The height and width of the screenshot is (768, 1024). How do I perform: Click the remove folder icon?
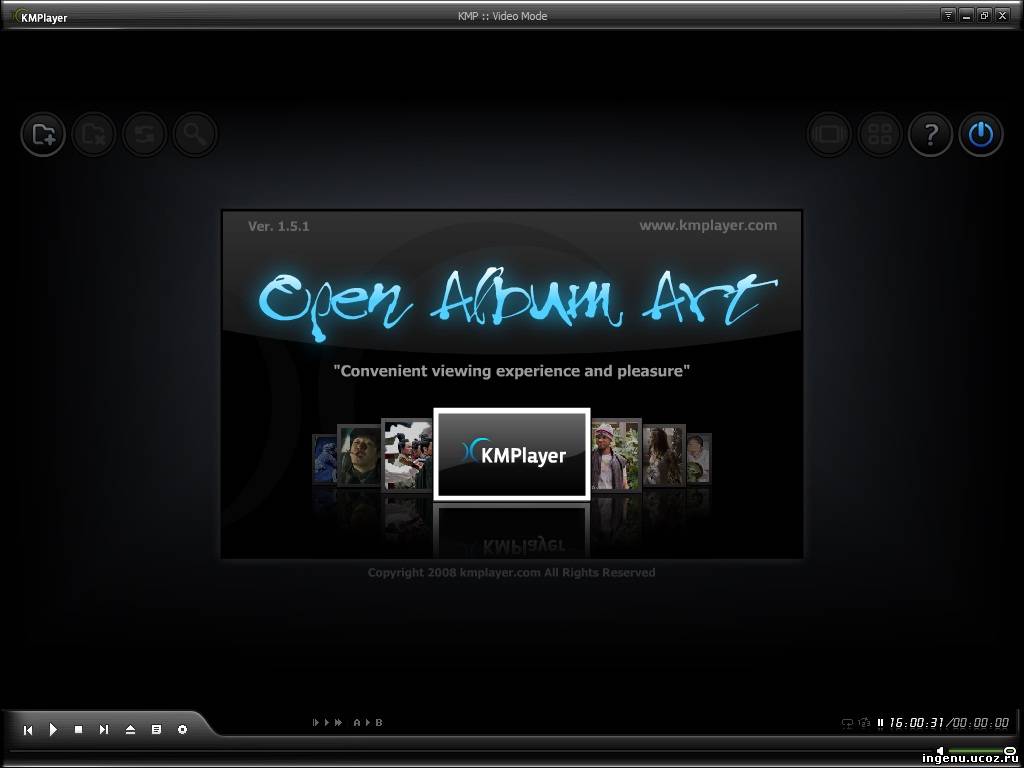click(x=94, y=134)
